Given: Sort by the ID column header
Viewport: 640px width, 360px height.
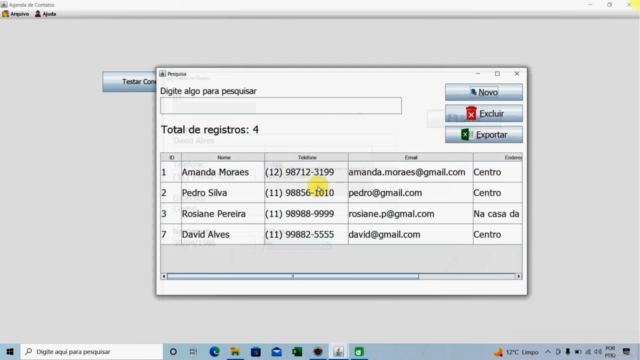Looking at the screenshot, I should (171, 158).
